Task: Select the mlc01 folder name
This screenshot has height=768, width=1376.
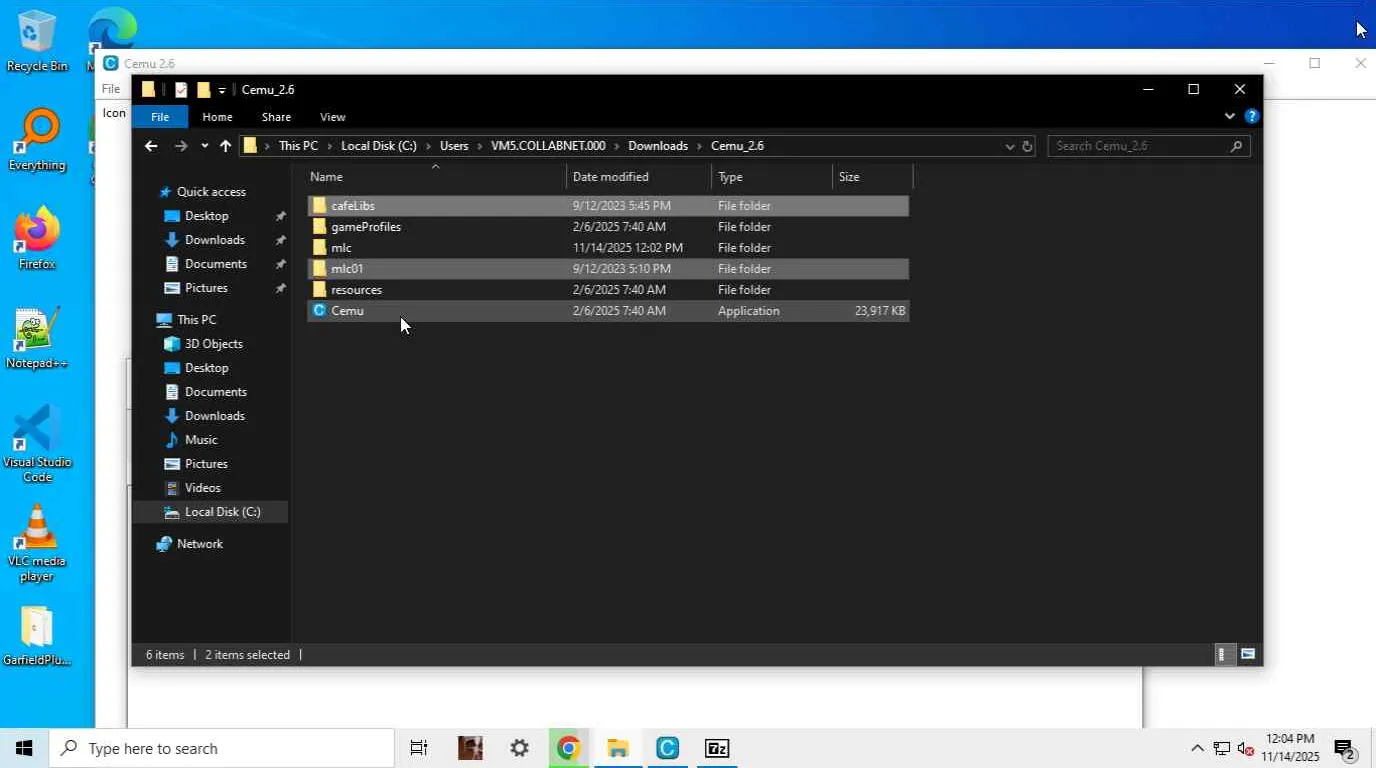Action: 347,269
